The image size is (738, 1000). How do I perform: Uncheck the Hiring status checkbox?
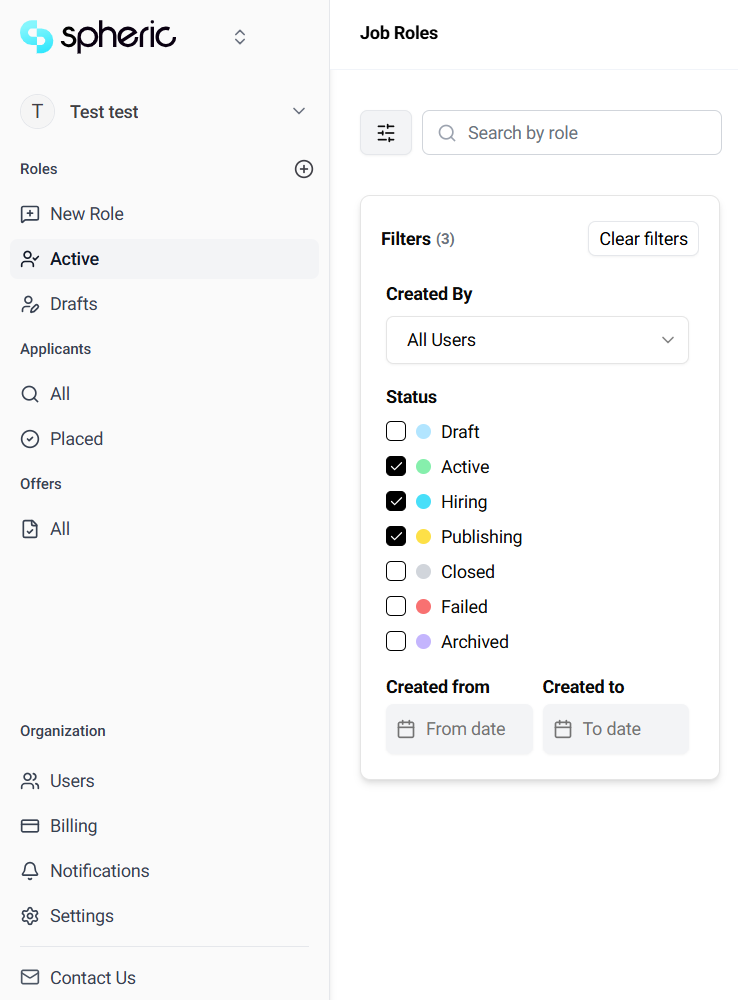(396, 502)
